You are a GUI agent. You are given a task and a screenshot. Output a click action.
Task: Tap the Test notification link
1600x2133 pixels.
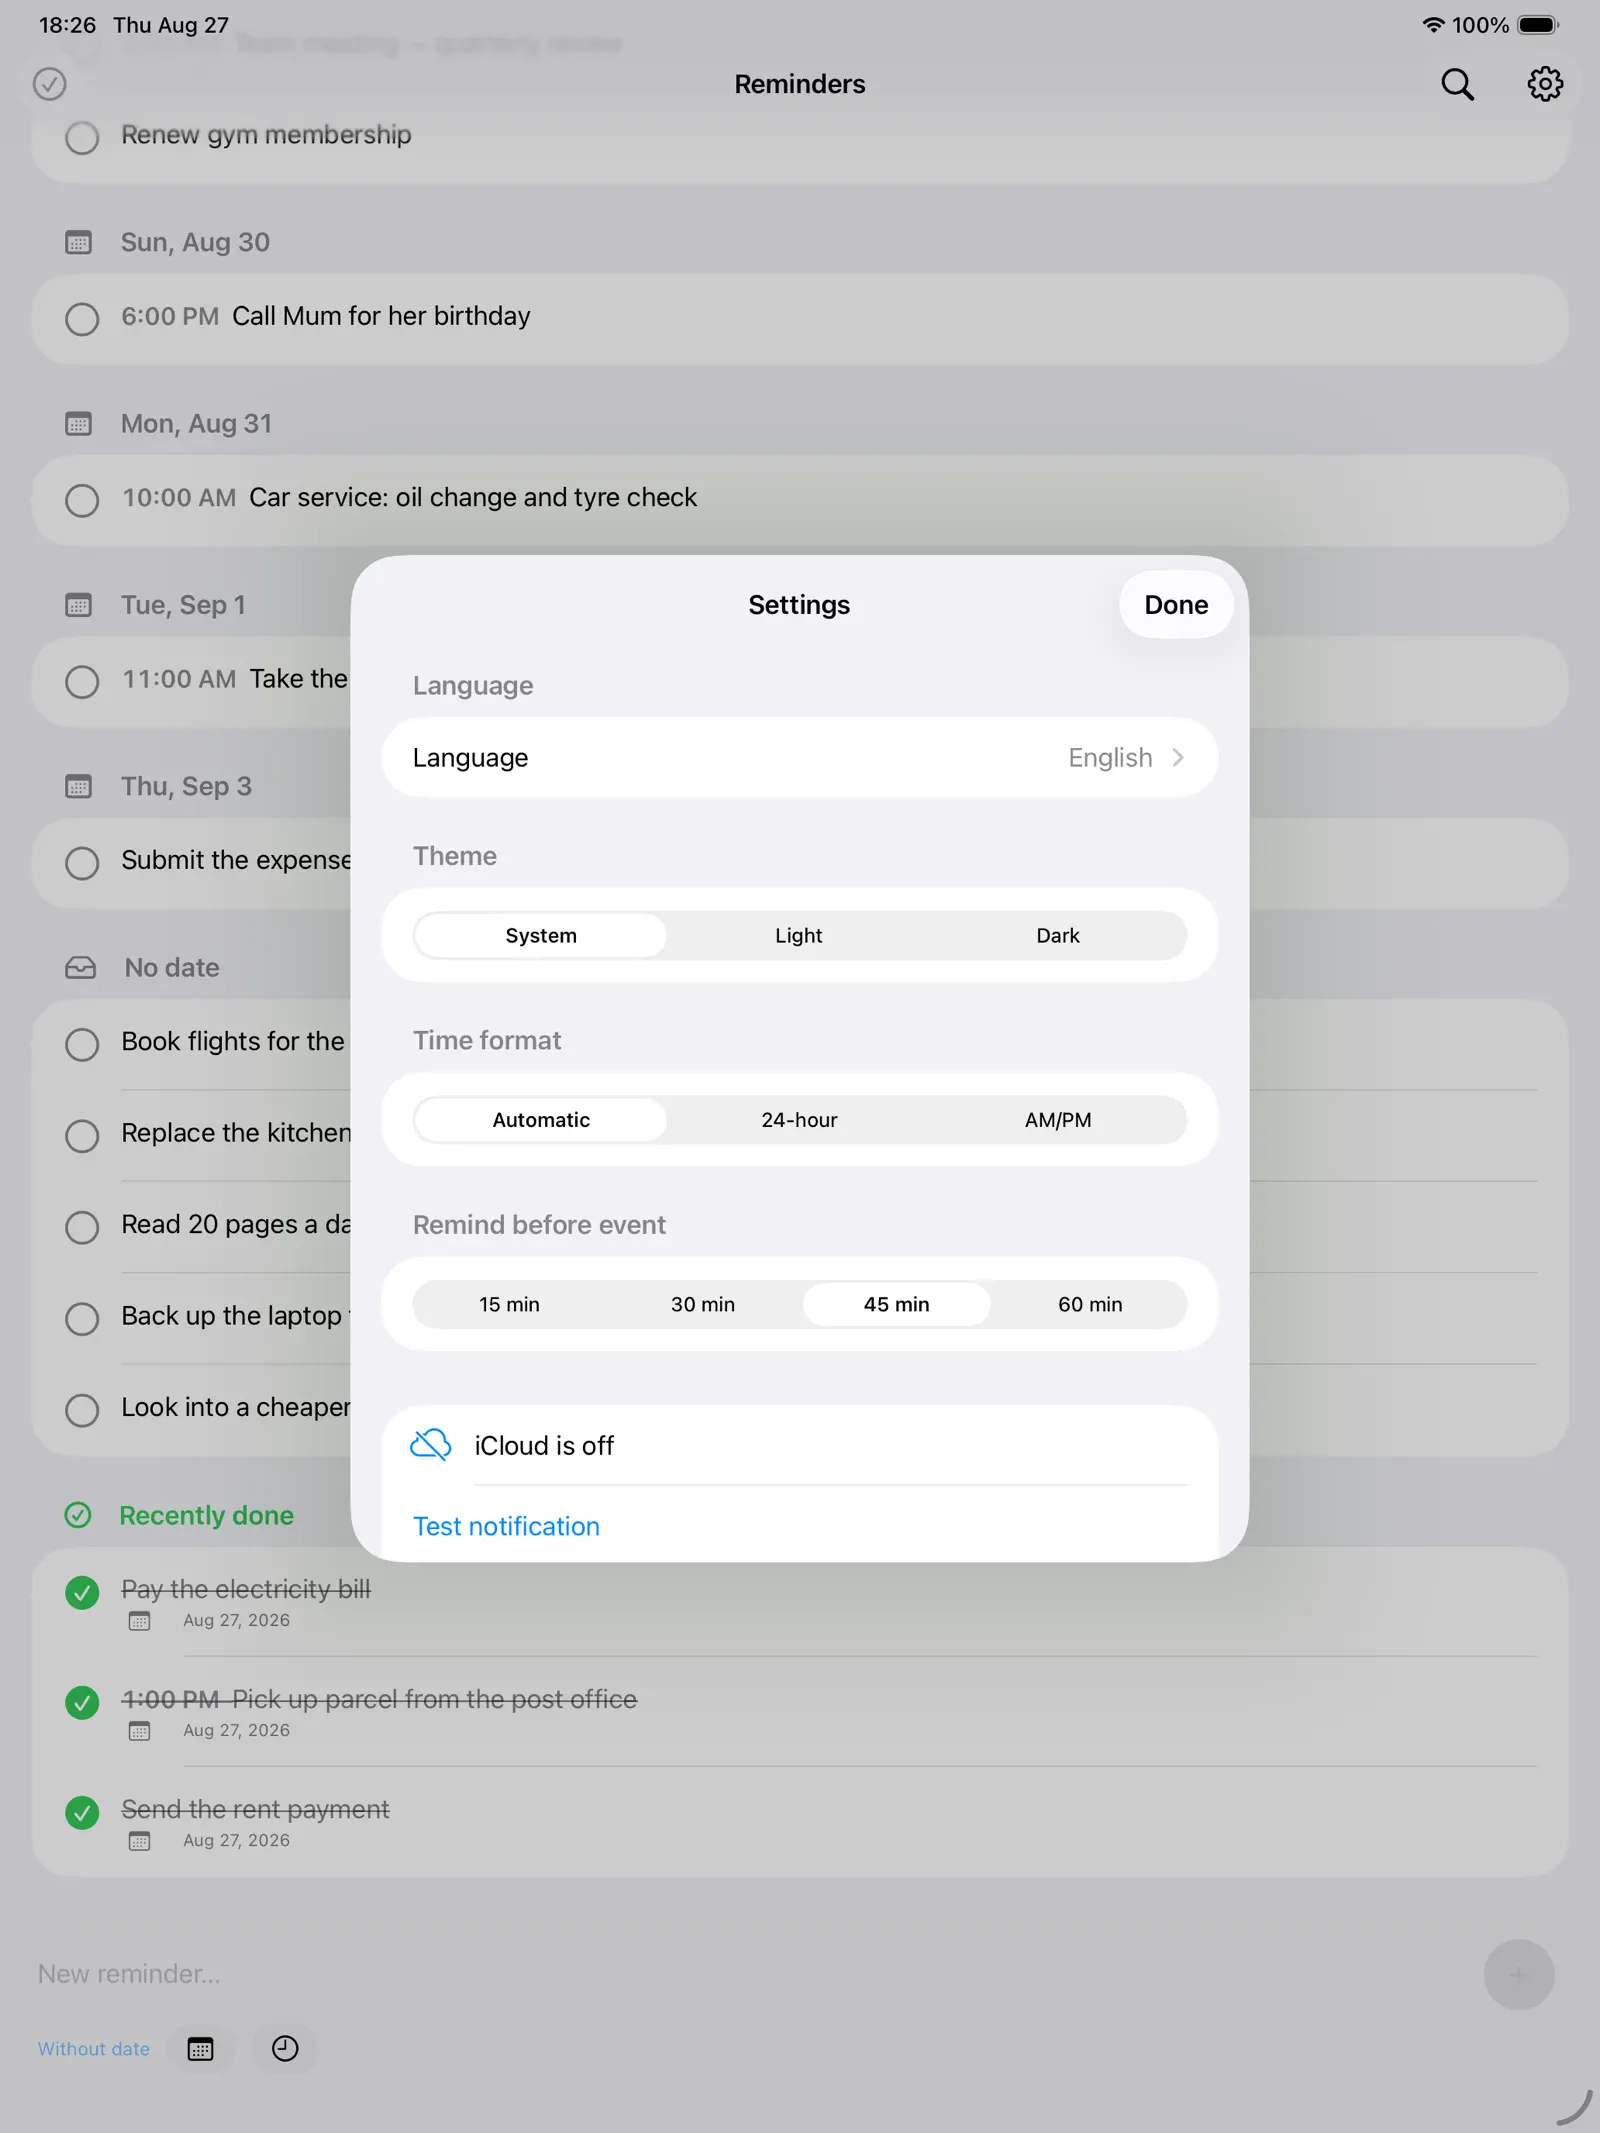506,1526
